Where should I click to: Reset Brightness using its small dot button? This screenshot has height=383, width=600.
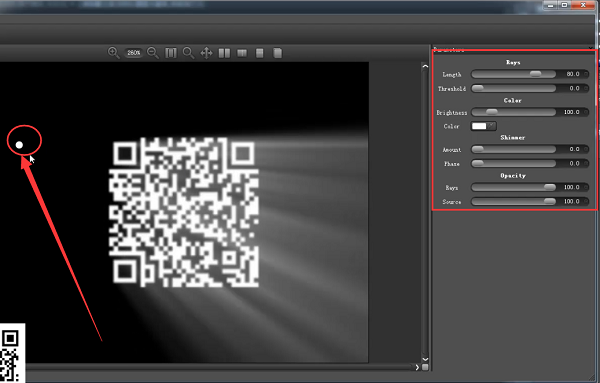[586, 112]
